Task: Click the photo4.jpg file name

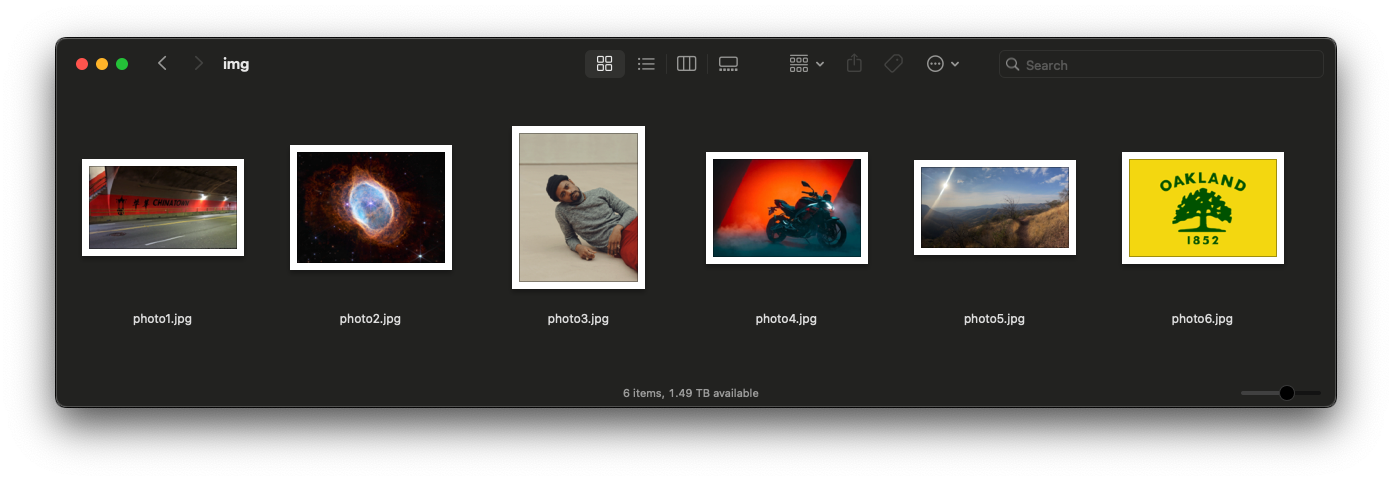Action: click(786, 319)
